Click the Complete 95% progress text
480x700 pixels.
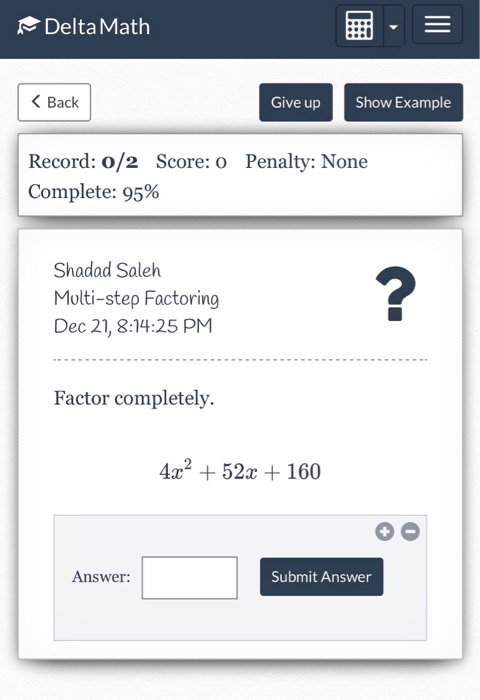click(94, 192)
